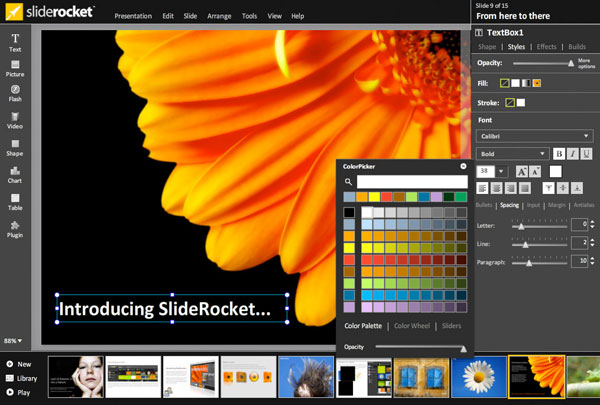
Task: Open the white daisy slide thumbnail
Action: tap(479, 377)
